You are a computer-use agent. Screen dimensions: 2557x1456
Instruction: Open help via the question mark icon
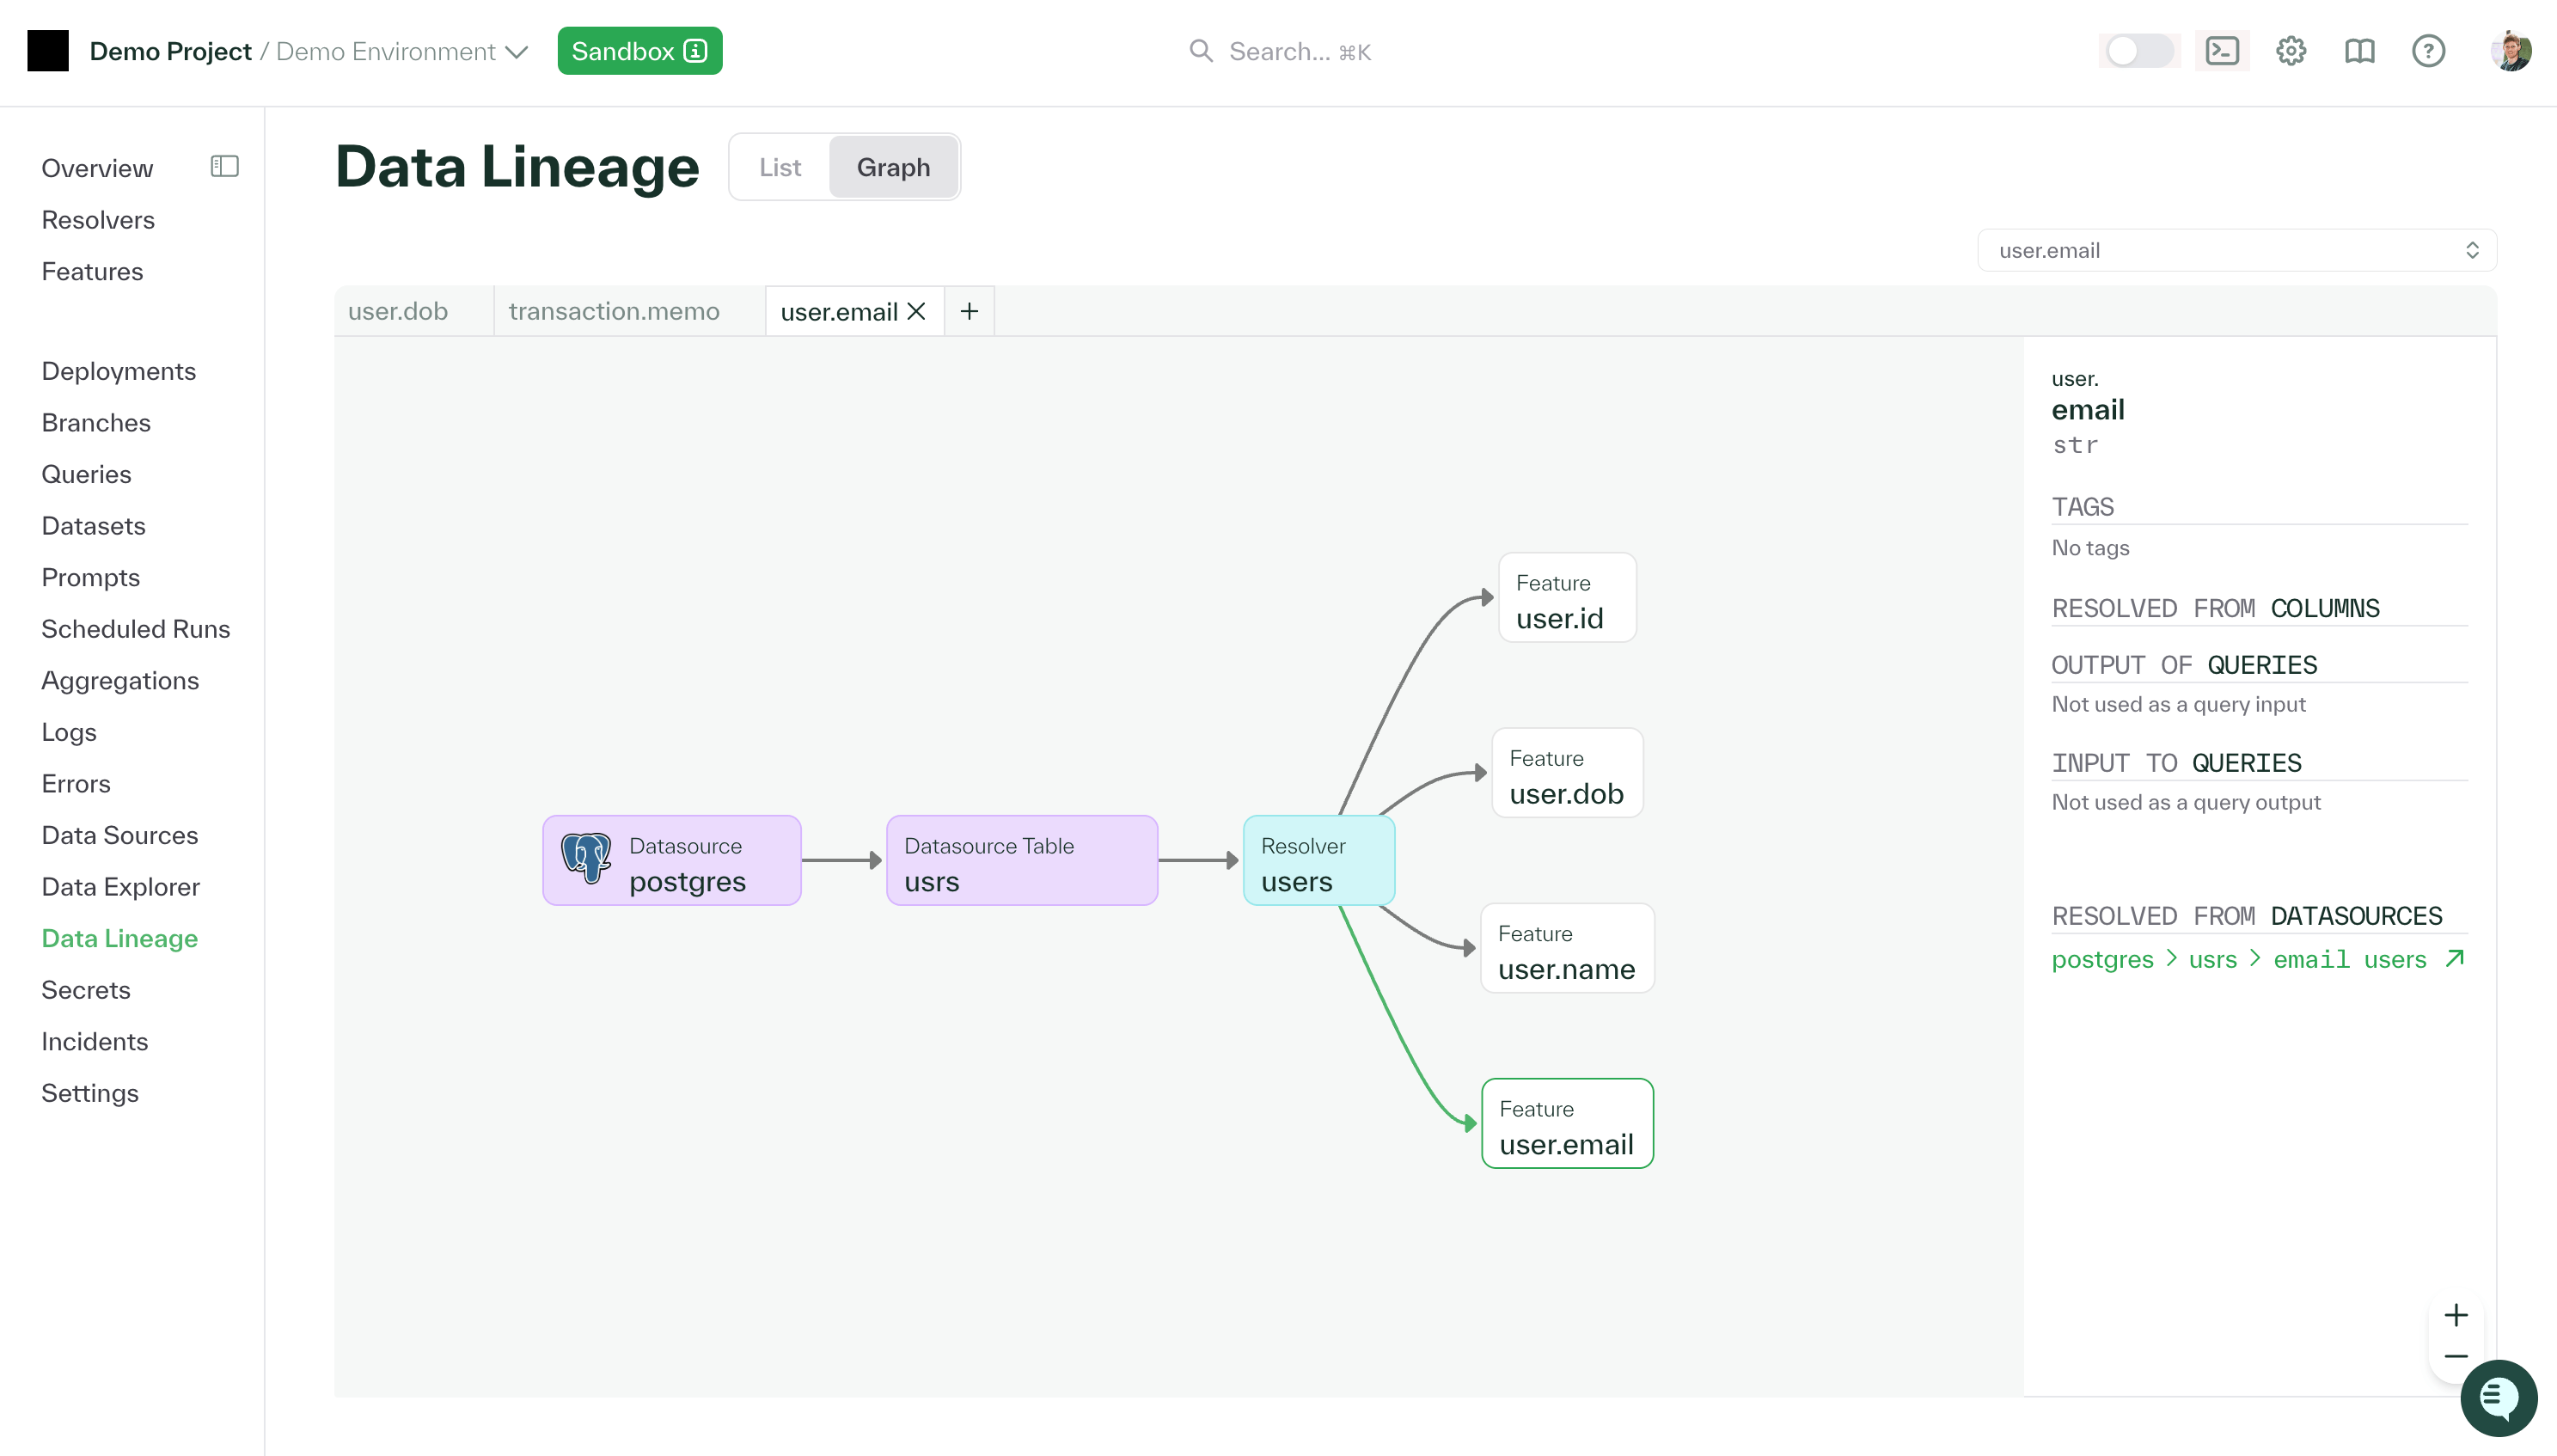(2429, 50)
